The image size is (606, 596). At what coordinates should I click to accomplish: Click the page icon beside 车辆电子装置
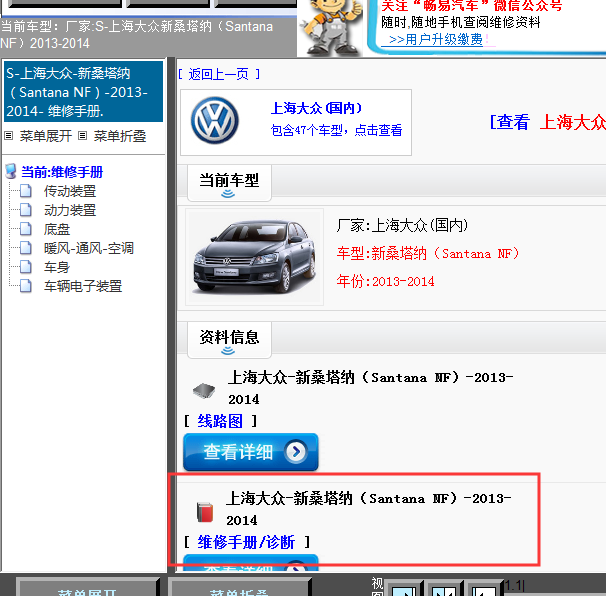[26, 286]
